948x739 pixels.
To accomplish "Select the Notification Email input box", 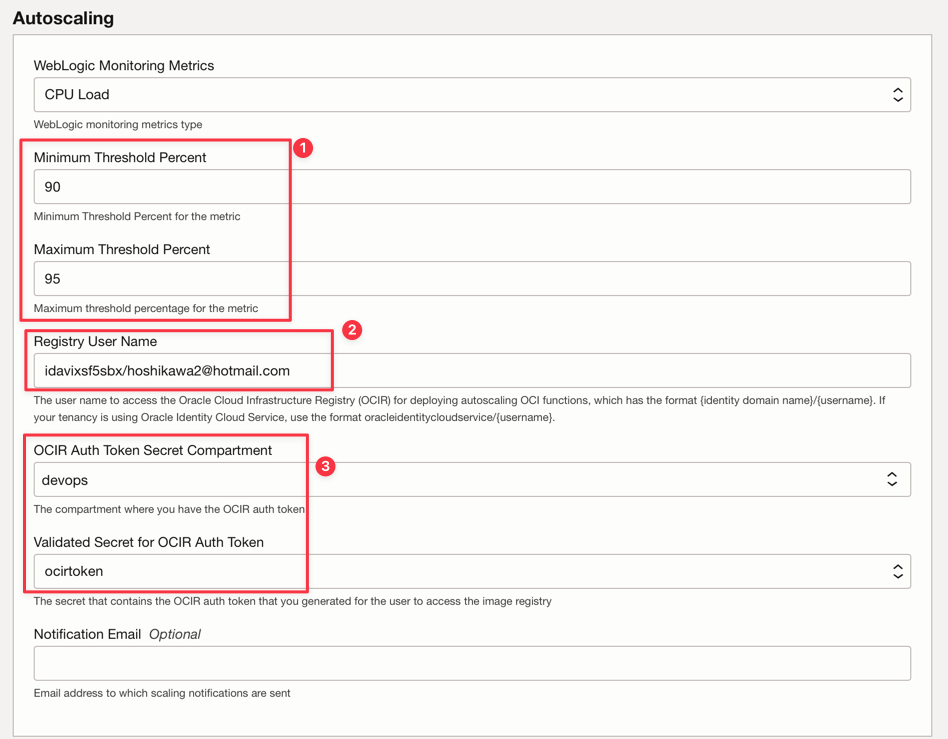I will 471,663.
